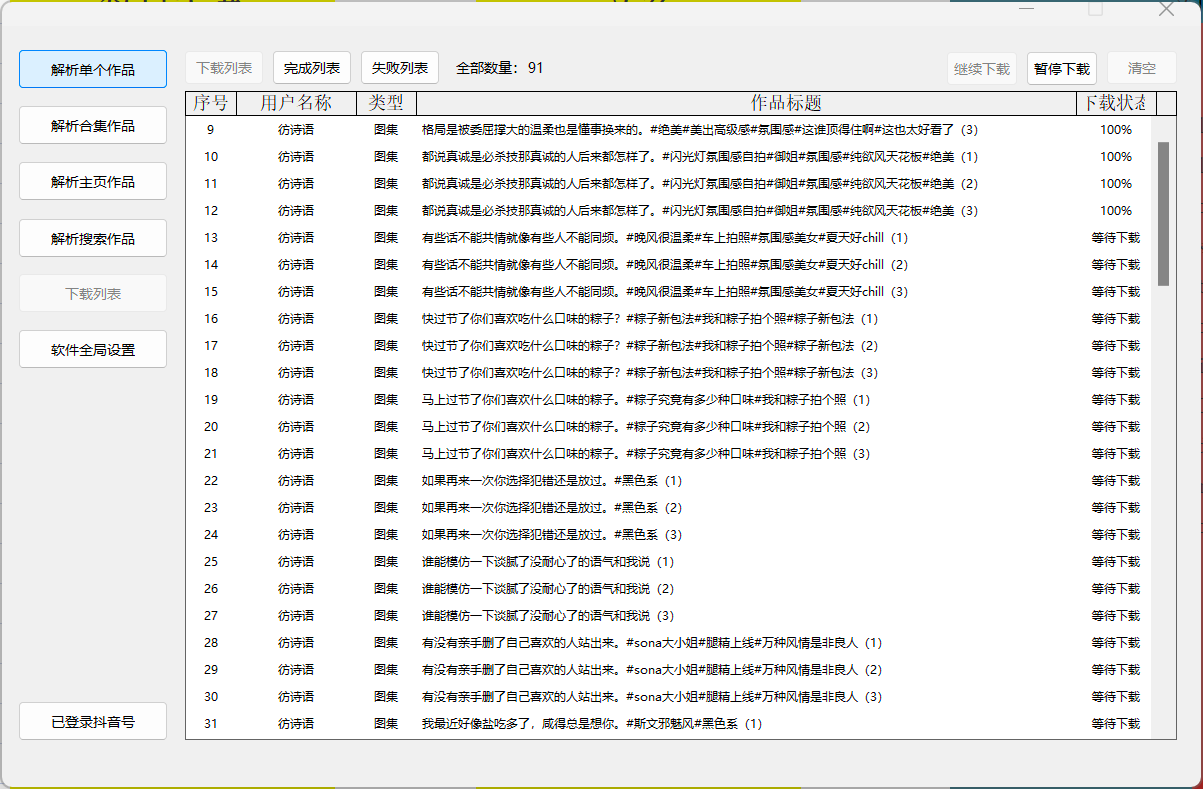Click the 序号 column header
The height and width of the screenshot is (789, 1203).
tap(209, 102)
